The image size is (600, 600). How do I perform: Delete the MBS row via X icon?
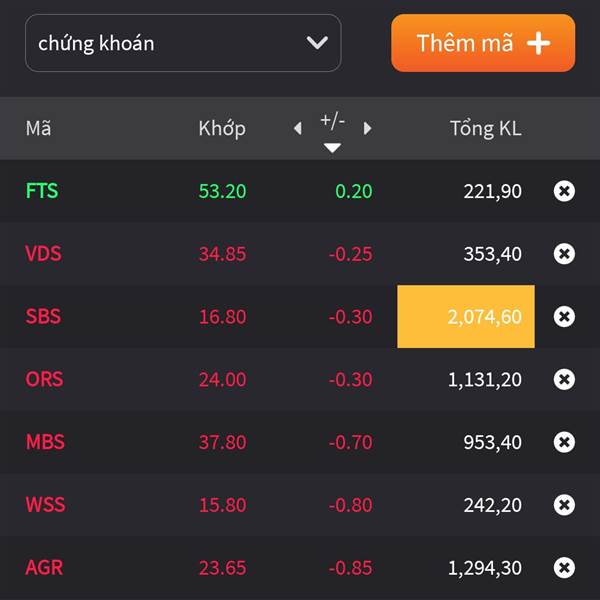564,442
